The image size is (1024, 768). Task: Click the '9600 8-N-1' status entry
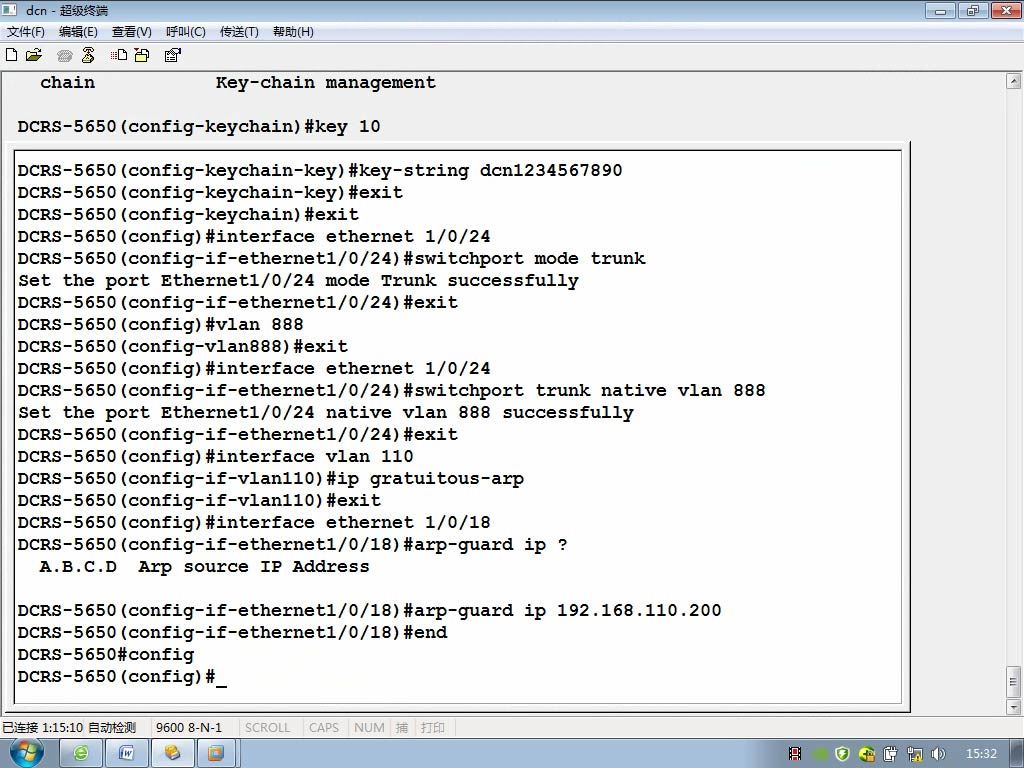189,728
